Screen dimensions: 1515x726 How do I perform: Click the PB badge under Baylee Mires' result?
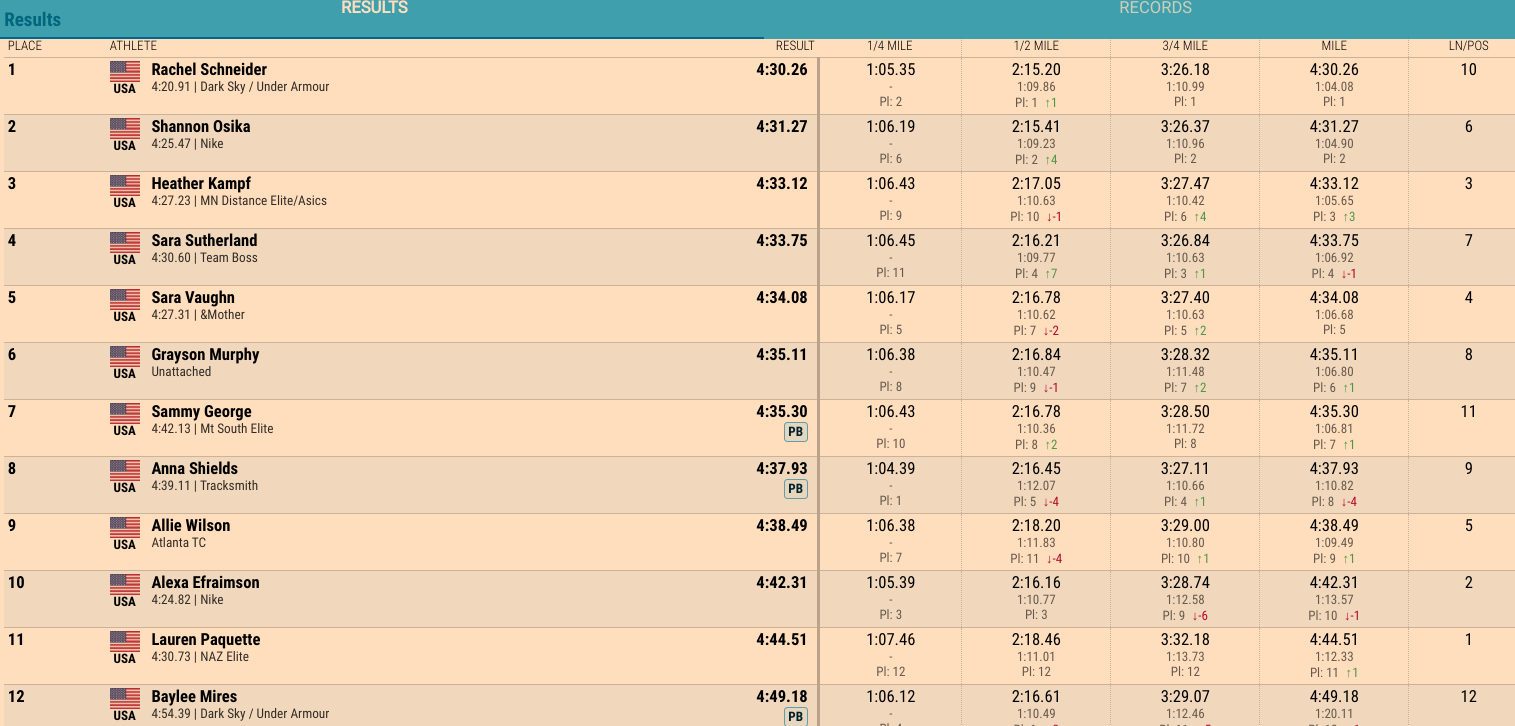[x=795, y=717]
